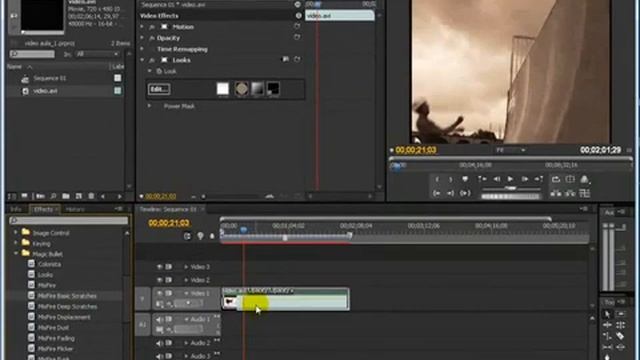Toggle Loop playback in Program Monitor
Screen dimensions: 640x360
[x=556, y=179]
